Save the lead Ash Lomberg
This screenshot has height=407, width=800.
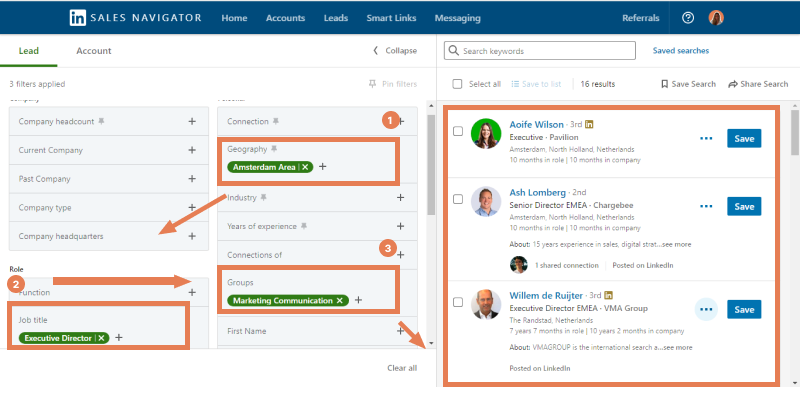744,207
